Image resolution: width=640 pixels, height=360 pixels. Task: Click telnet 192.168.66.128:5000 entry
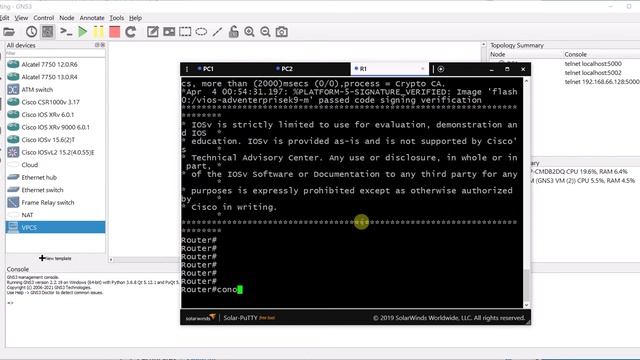pos(602,82)
